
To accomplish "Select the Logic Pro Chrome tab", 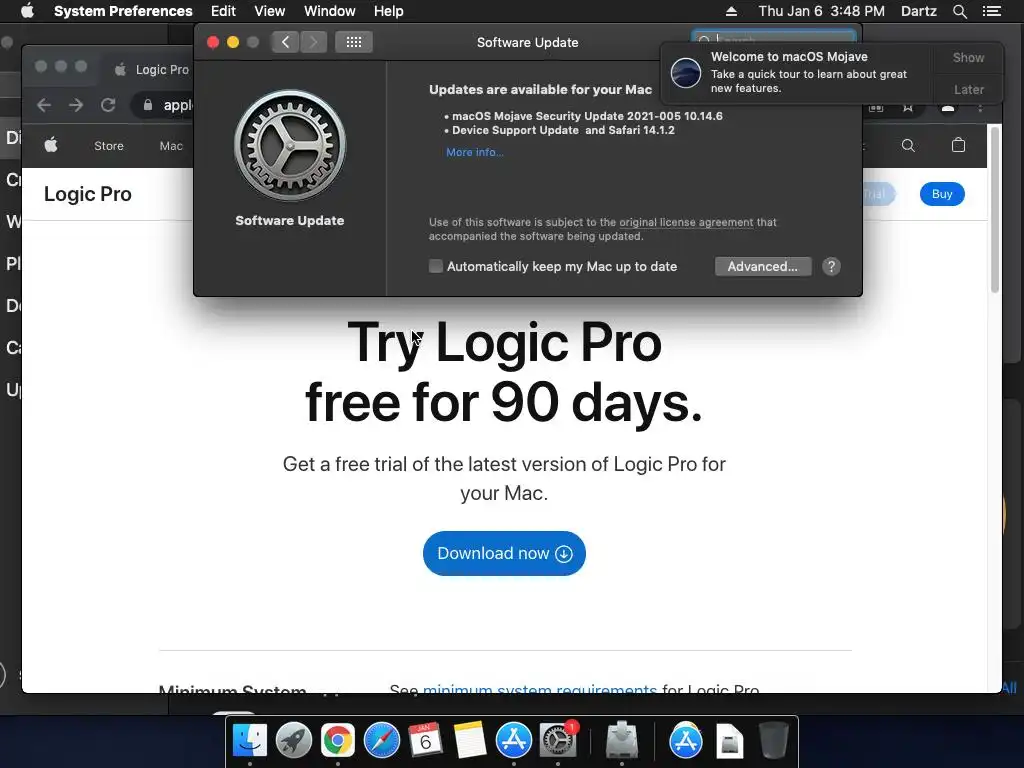I will coord(152,69).
